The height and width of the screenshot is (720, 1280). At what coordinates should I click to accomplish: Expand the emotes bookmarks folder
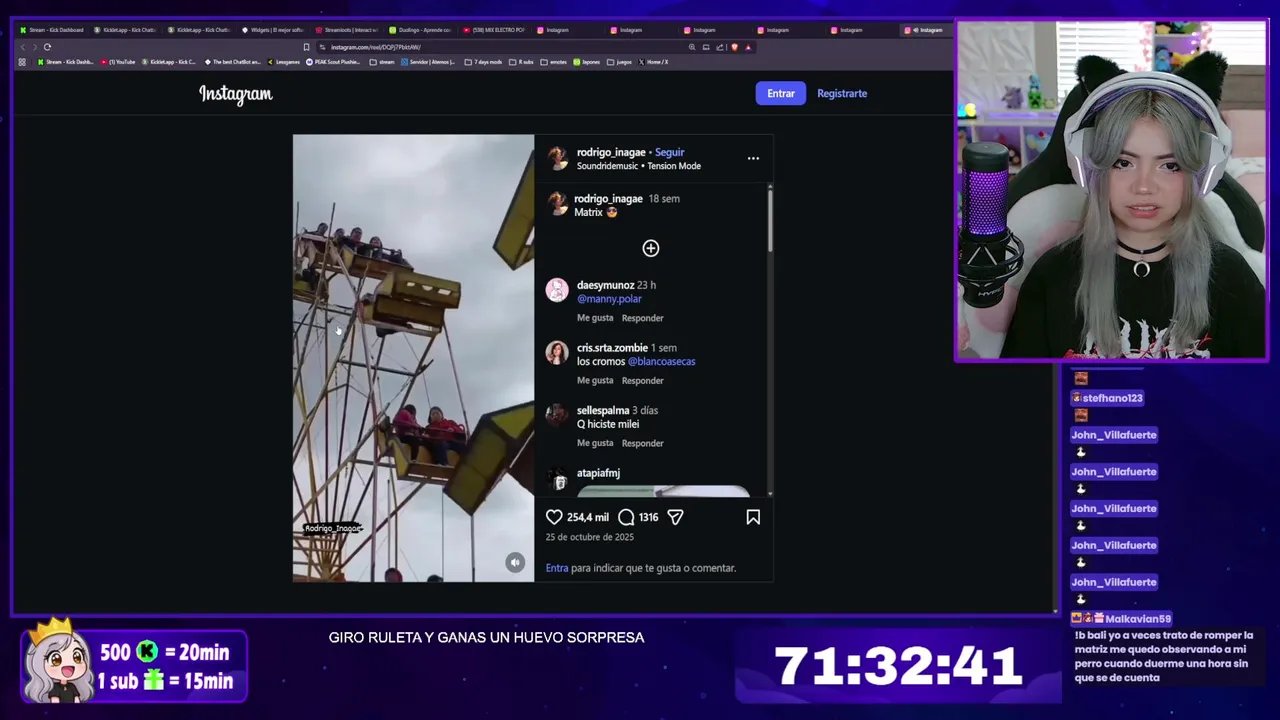[553, 62]
